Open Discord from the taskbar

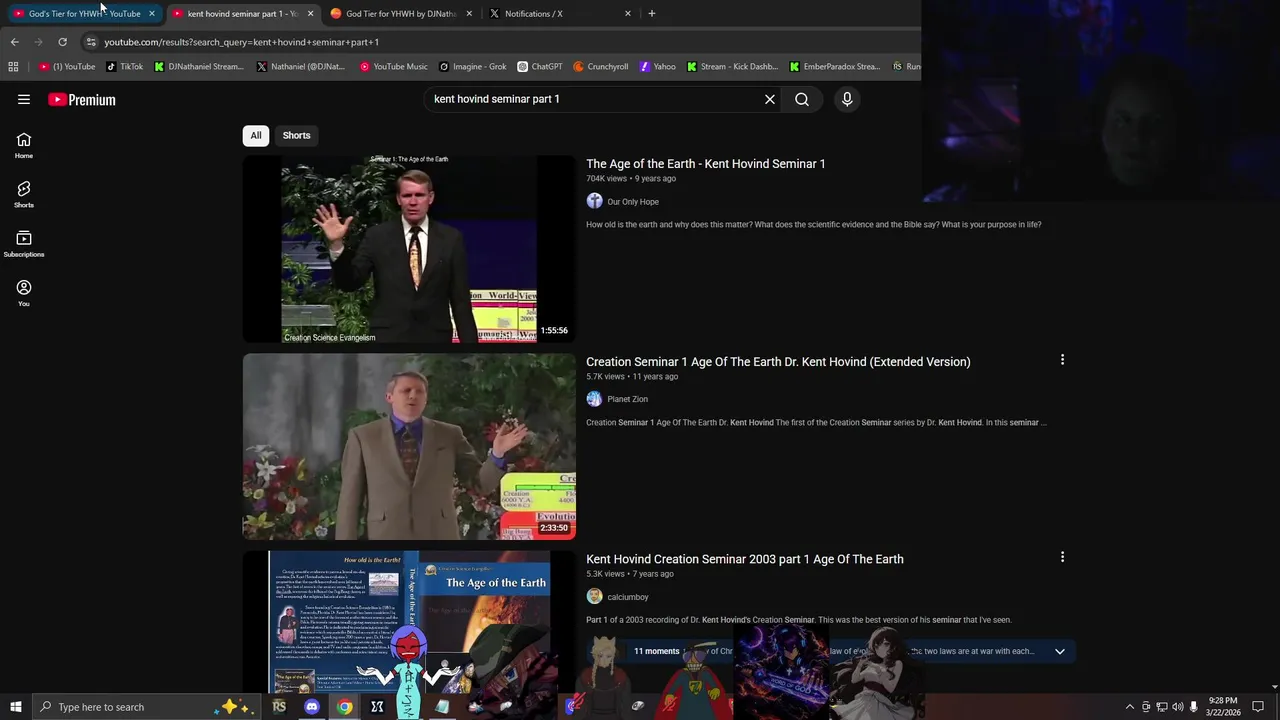(x=312, y=707)
